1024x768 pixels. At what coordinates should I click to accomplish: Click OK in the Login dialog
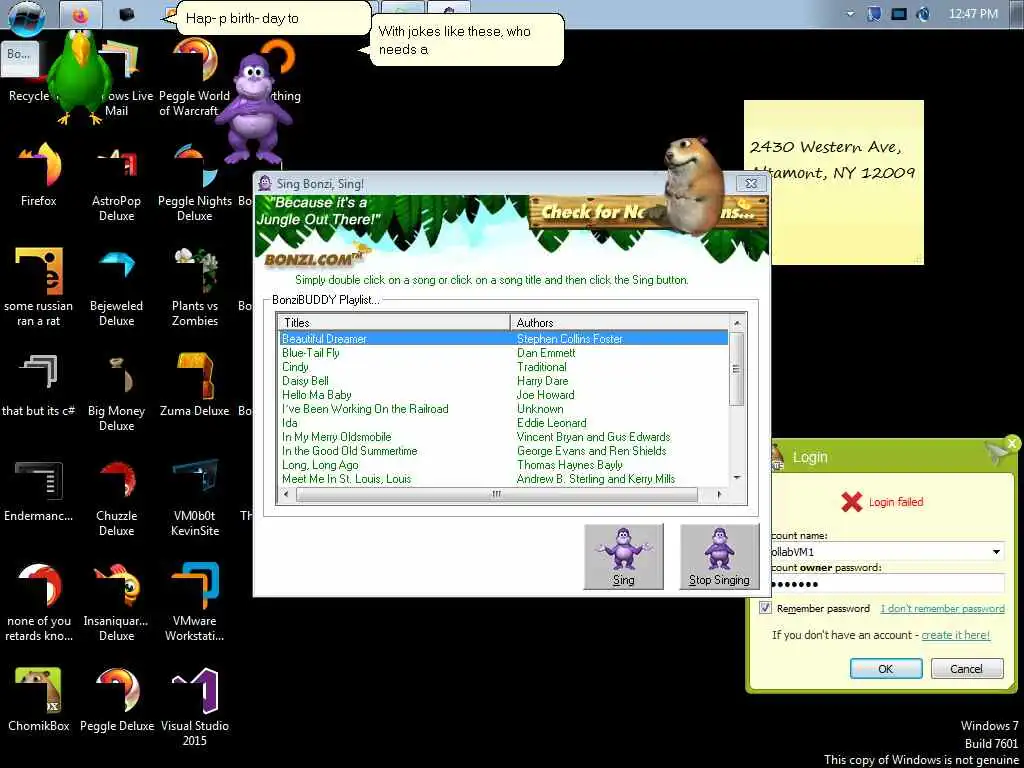pyautogui.click(x=886, y=669)
